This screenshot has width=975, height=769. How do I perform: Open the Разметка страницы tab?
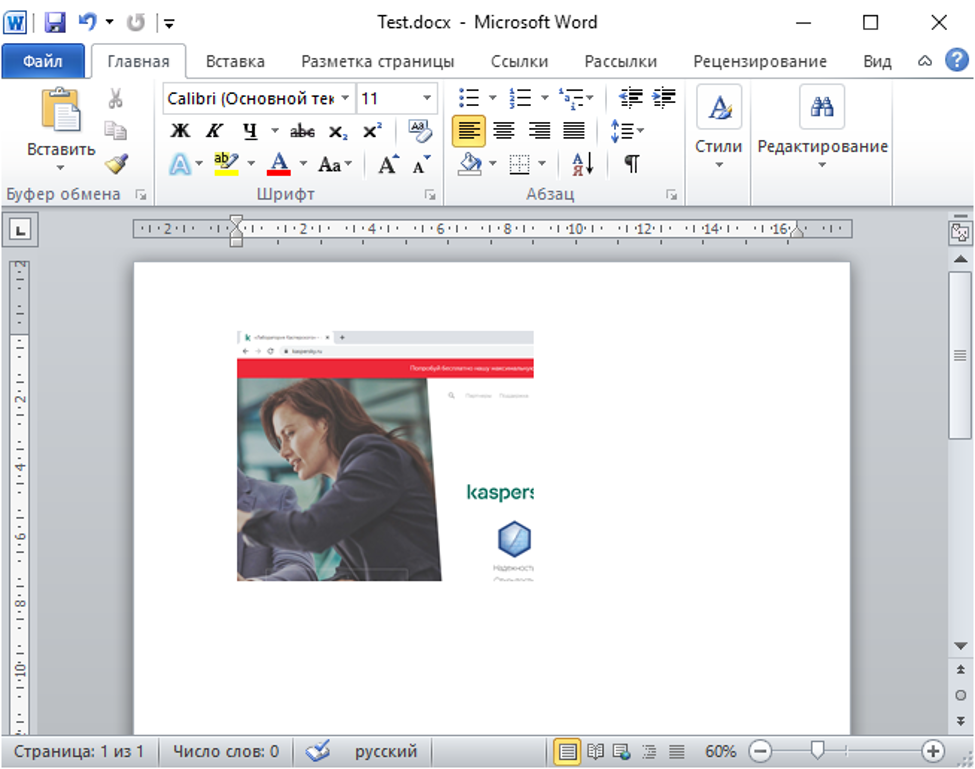pyautogui.click(x=377, y=61)
